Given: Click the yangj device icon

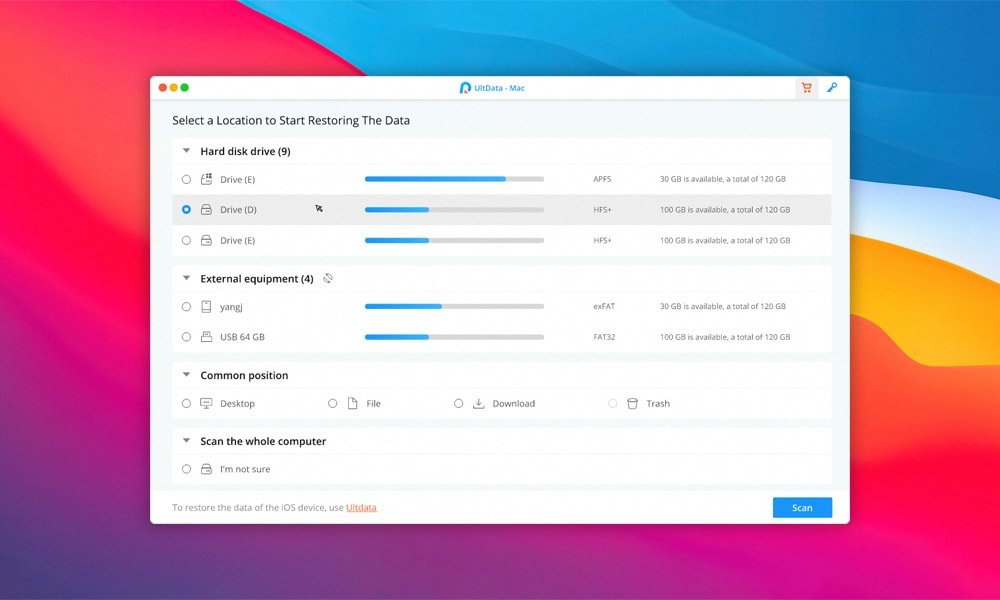Looking at the screenshot, I should pos(206,307).
